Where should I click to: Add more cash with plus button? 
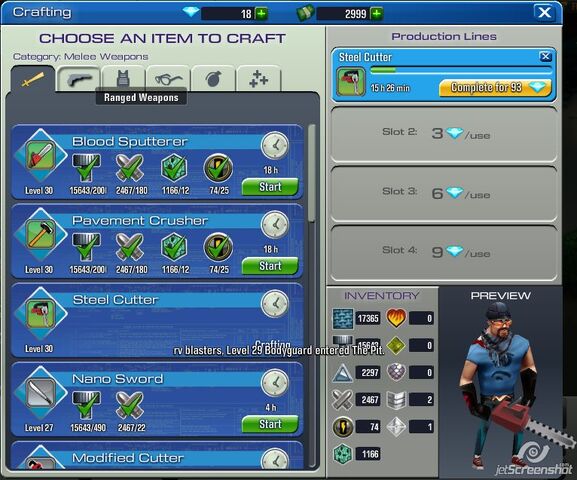coord(376,14)
